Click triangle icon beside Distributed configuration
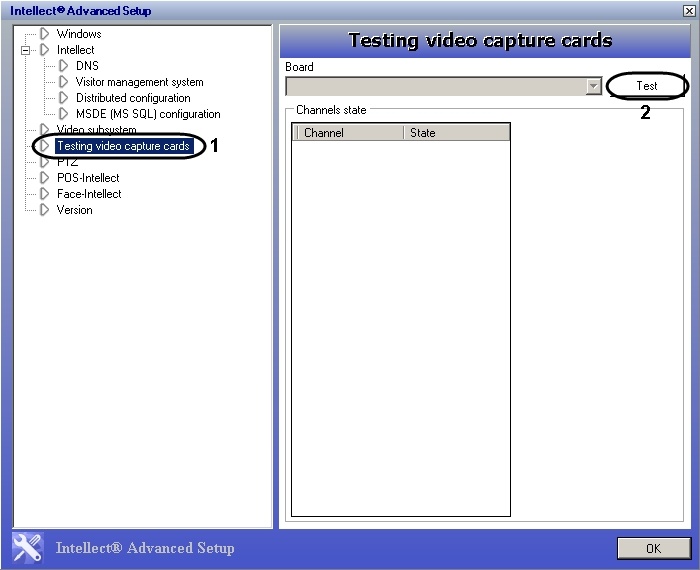700x570 pixels. point(63,98)
